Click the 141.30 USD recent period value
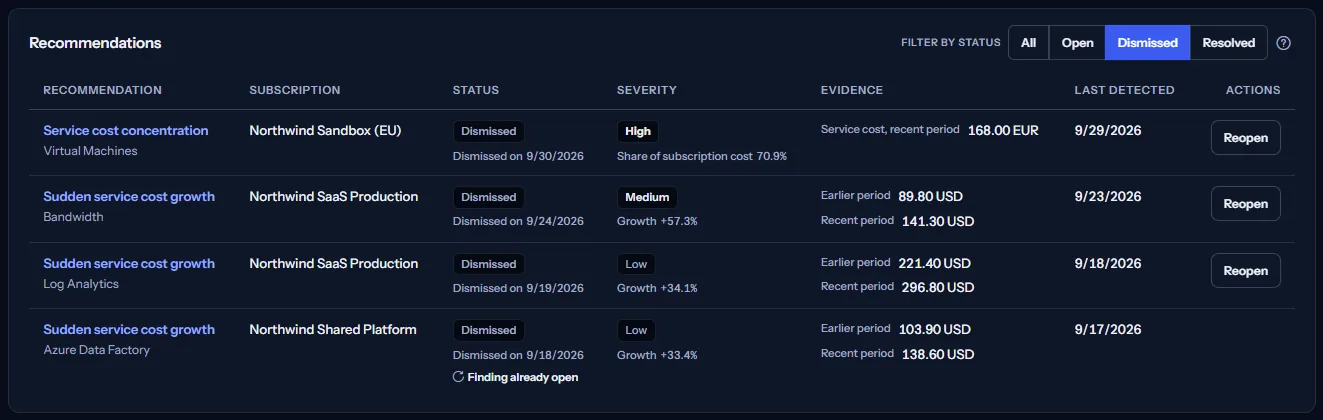 click(x=937, y=221)
